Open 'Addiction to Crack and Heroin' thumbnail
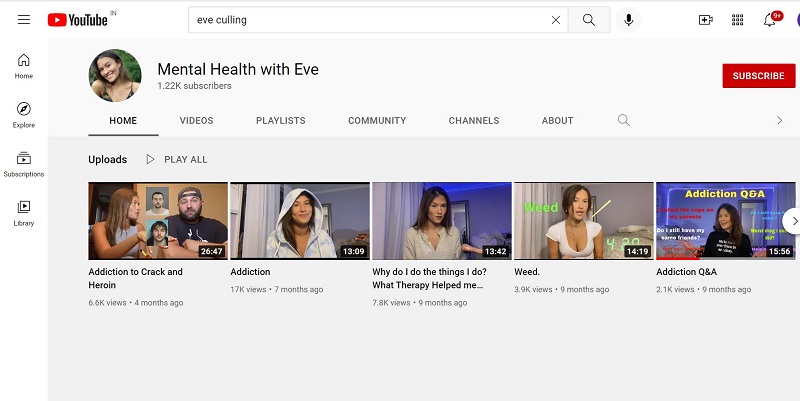 tap(158, 221)
